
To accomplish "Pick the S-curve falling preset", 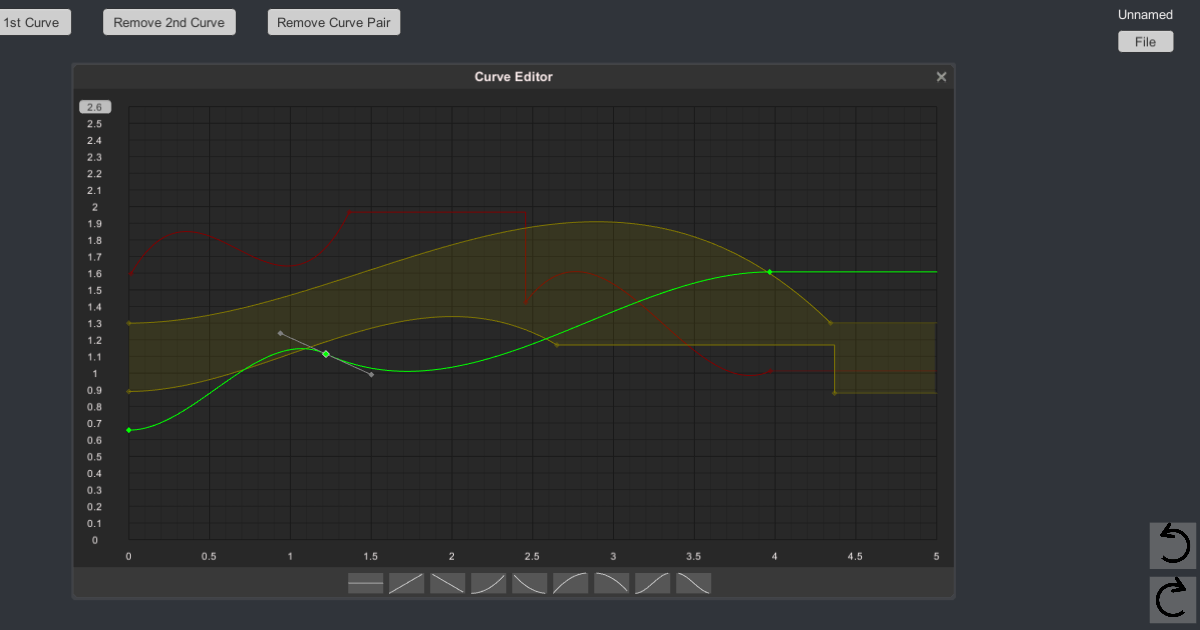I will tap(693, 582).
